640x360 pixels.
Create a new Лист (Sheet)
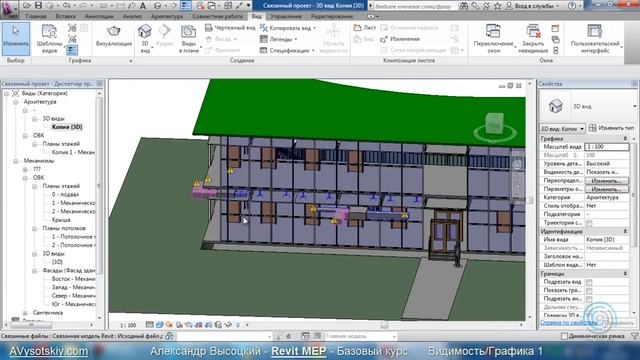tap(364, 28)
